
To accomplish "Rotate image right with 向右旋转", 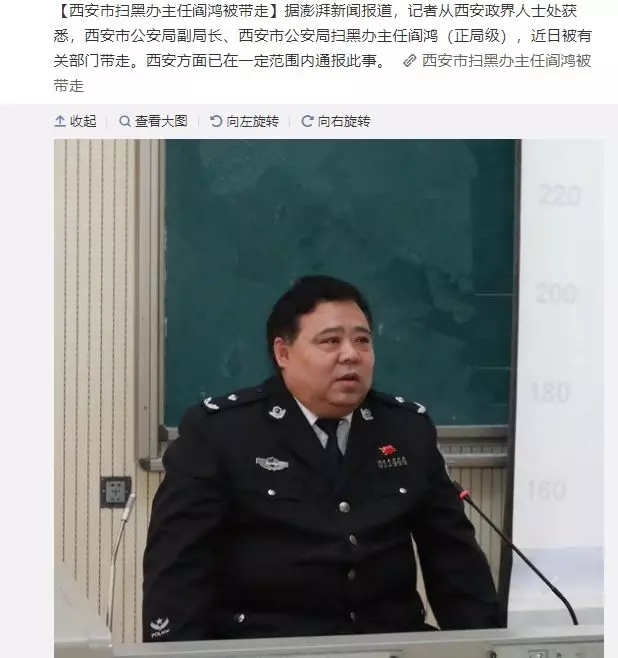I will click(x=344, y=121).
